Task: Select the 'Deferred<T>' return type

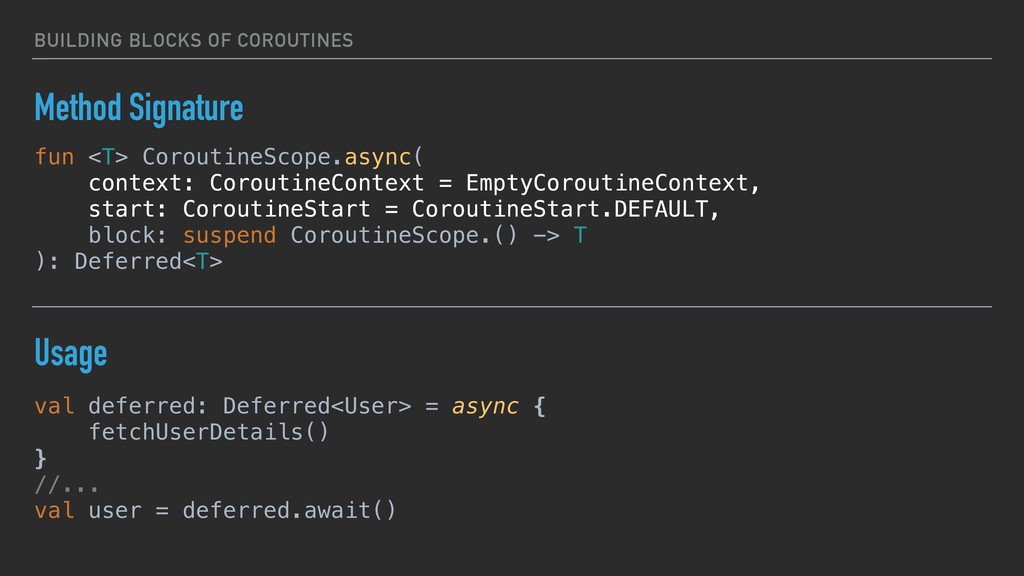Action: tap(148, 262)
